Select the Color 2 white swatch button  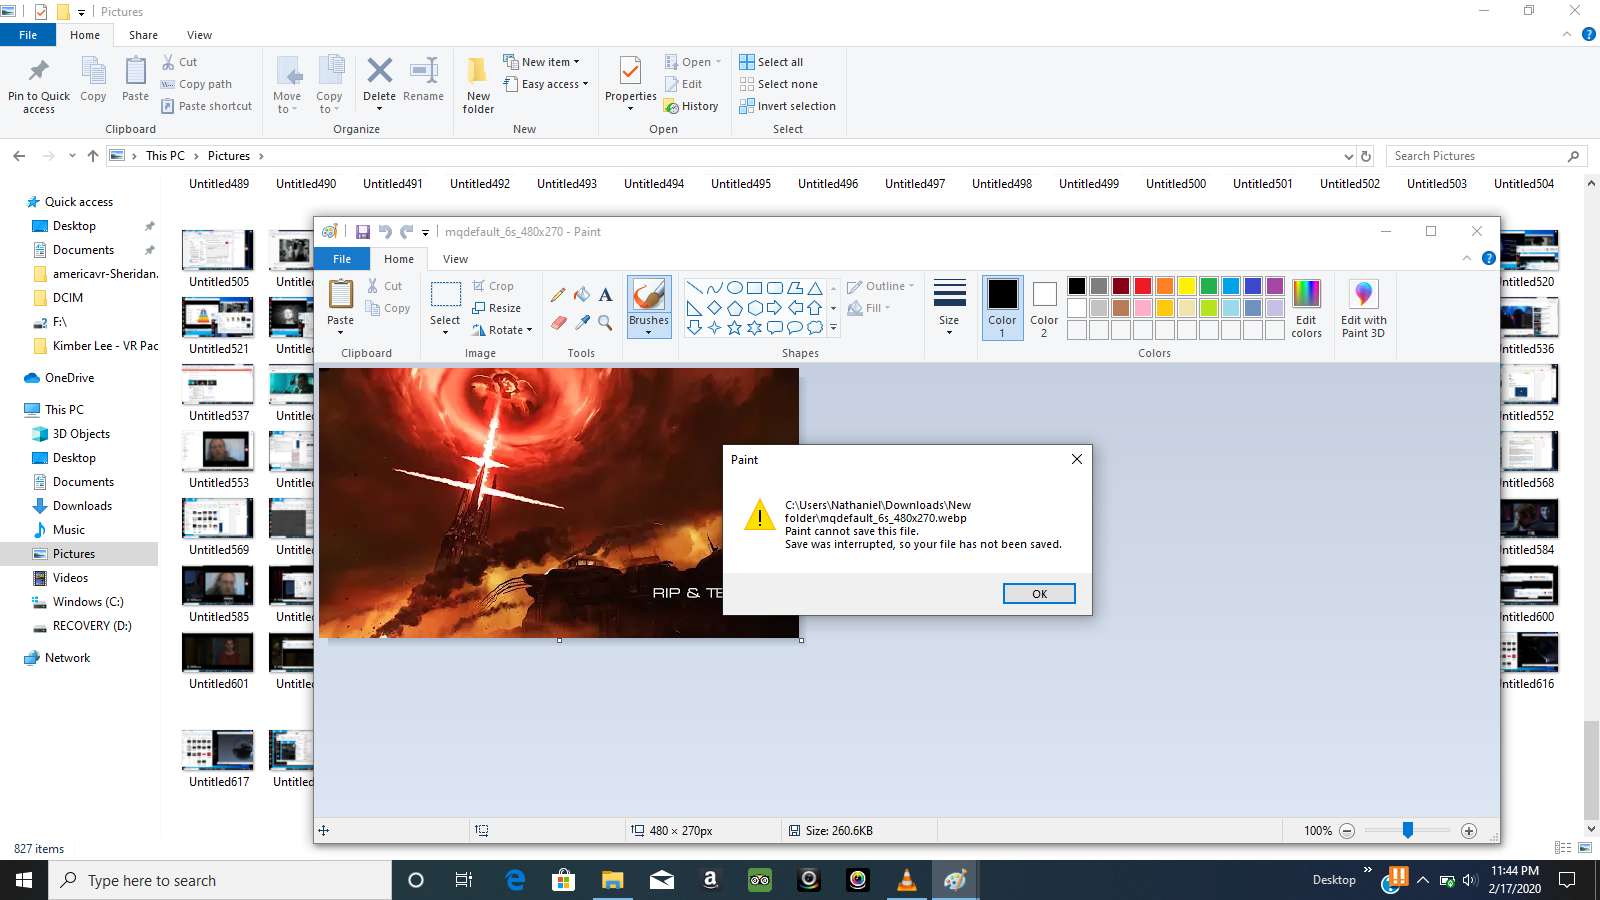click(1044, 308)
